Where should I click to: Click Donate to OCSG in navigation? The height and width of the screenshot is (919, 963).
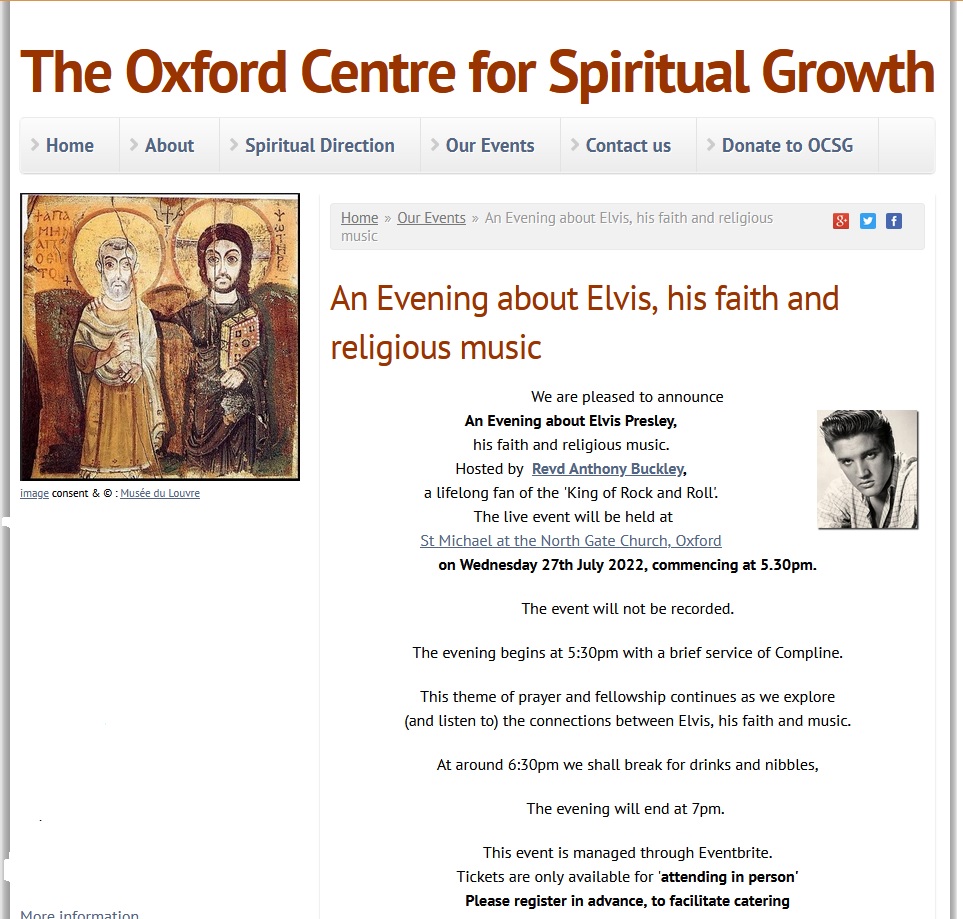[787, 145]
